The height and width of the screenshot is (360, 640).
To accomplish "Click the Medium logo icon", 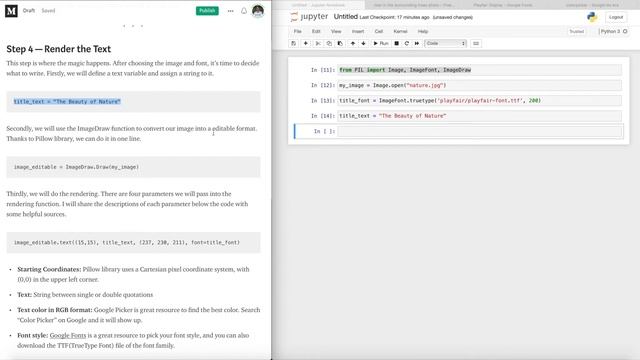I will click(x=11, y=11).
